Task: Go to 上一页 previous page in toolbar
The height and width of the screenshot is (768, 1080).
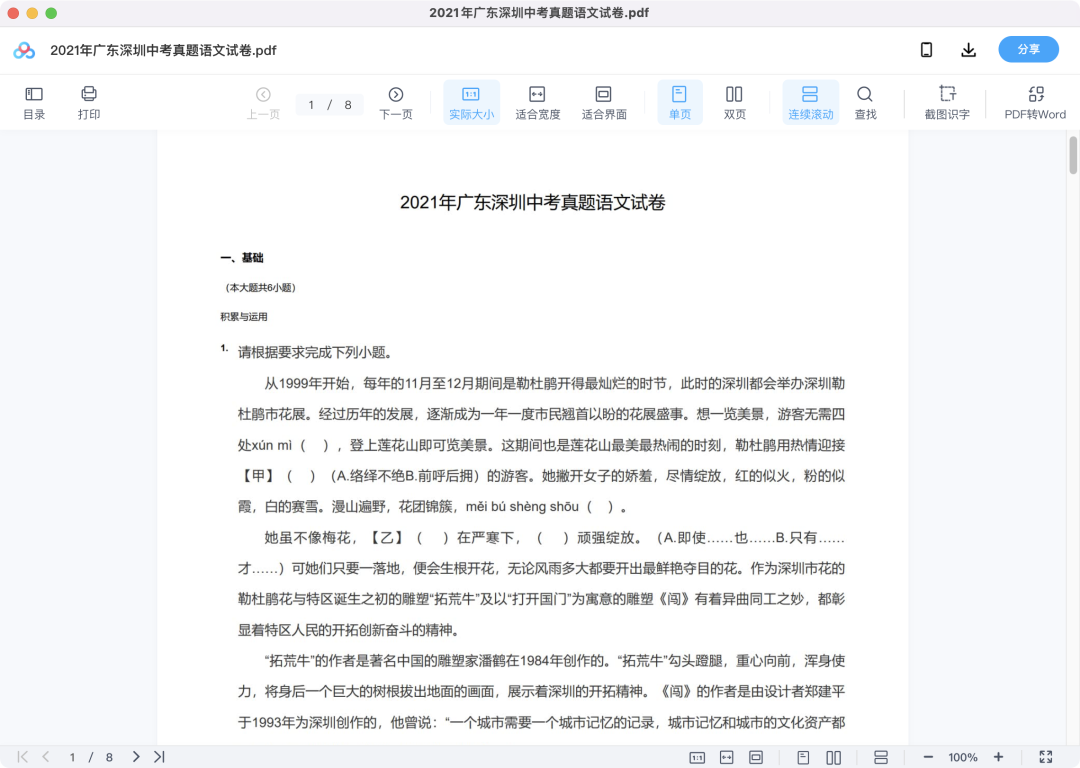Action: click(263, 103)
